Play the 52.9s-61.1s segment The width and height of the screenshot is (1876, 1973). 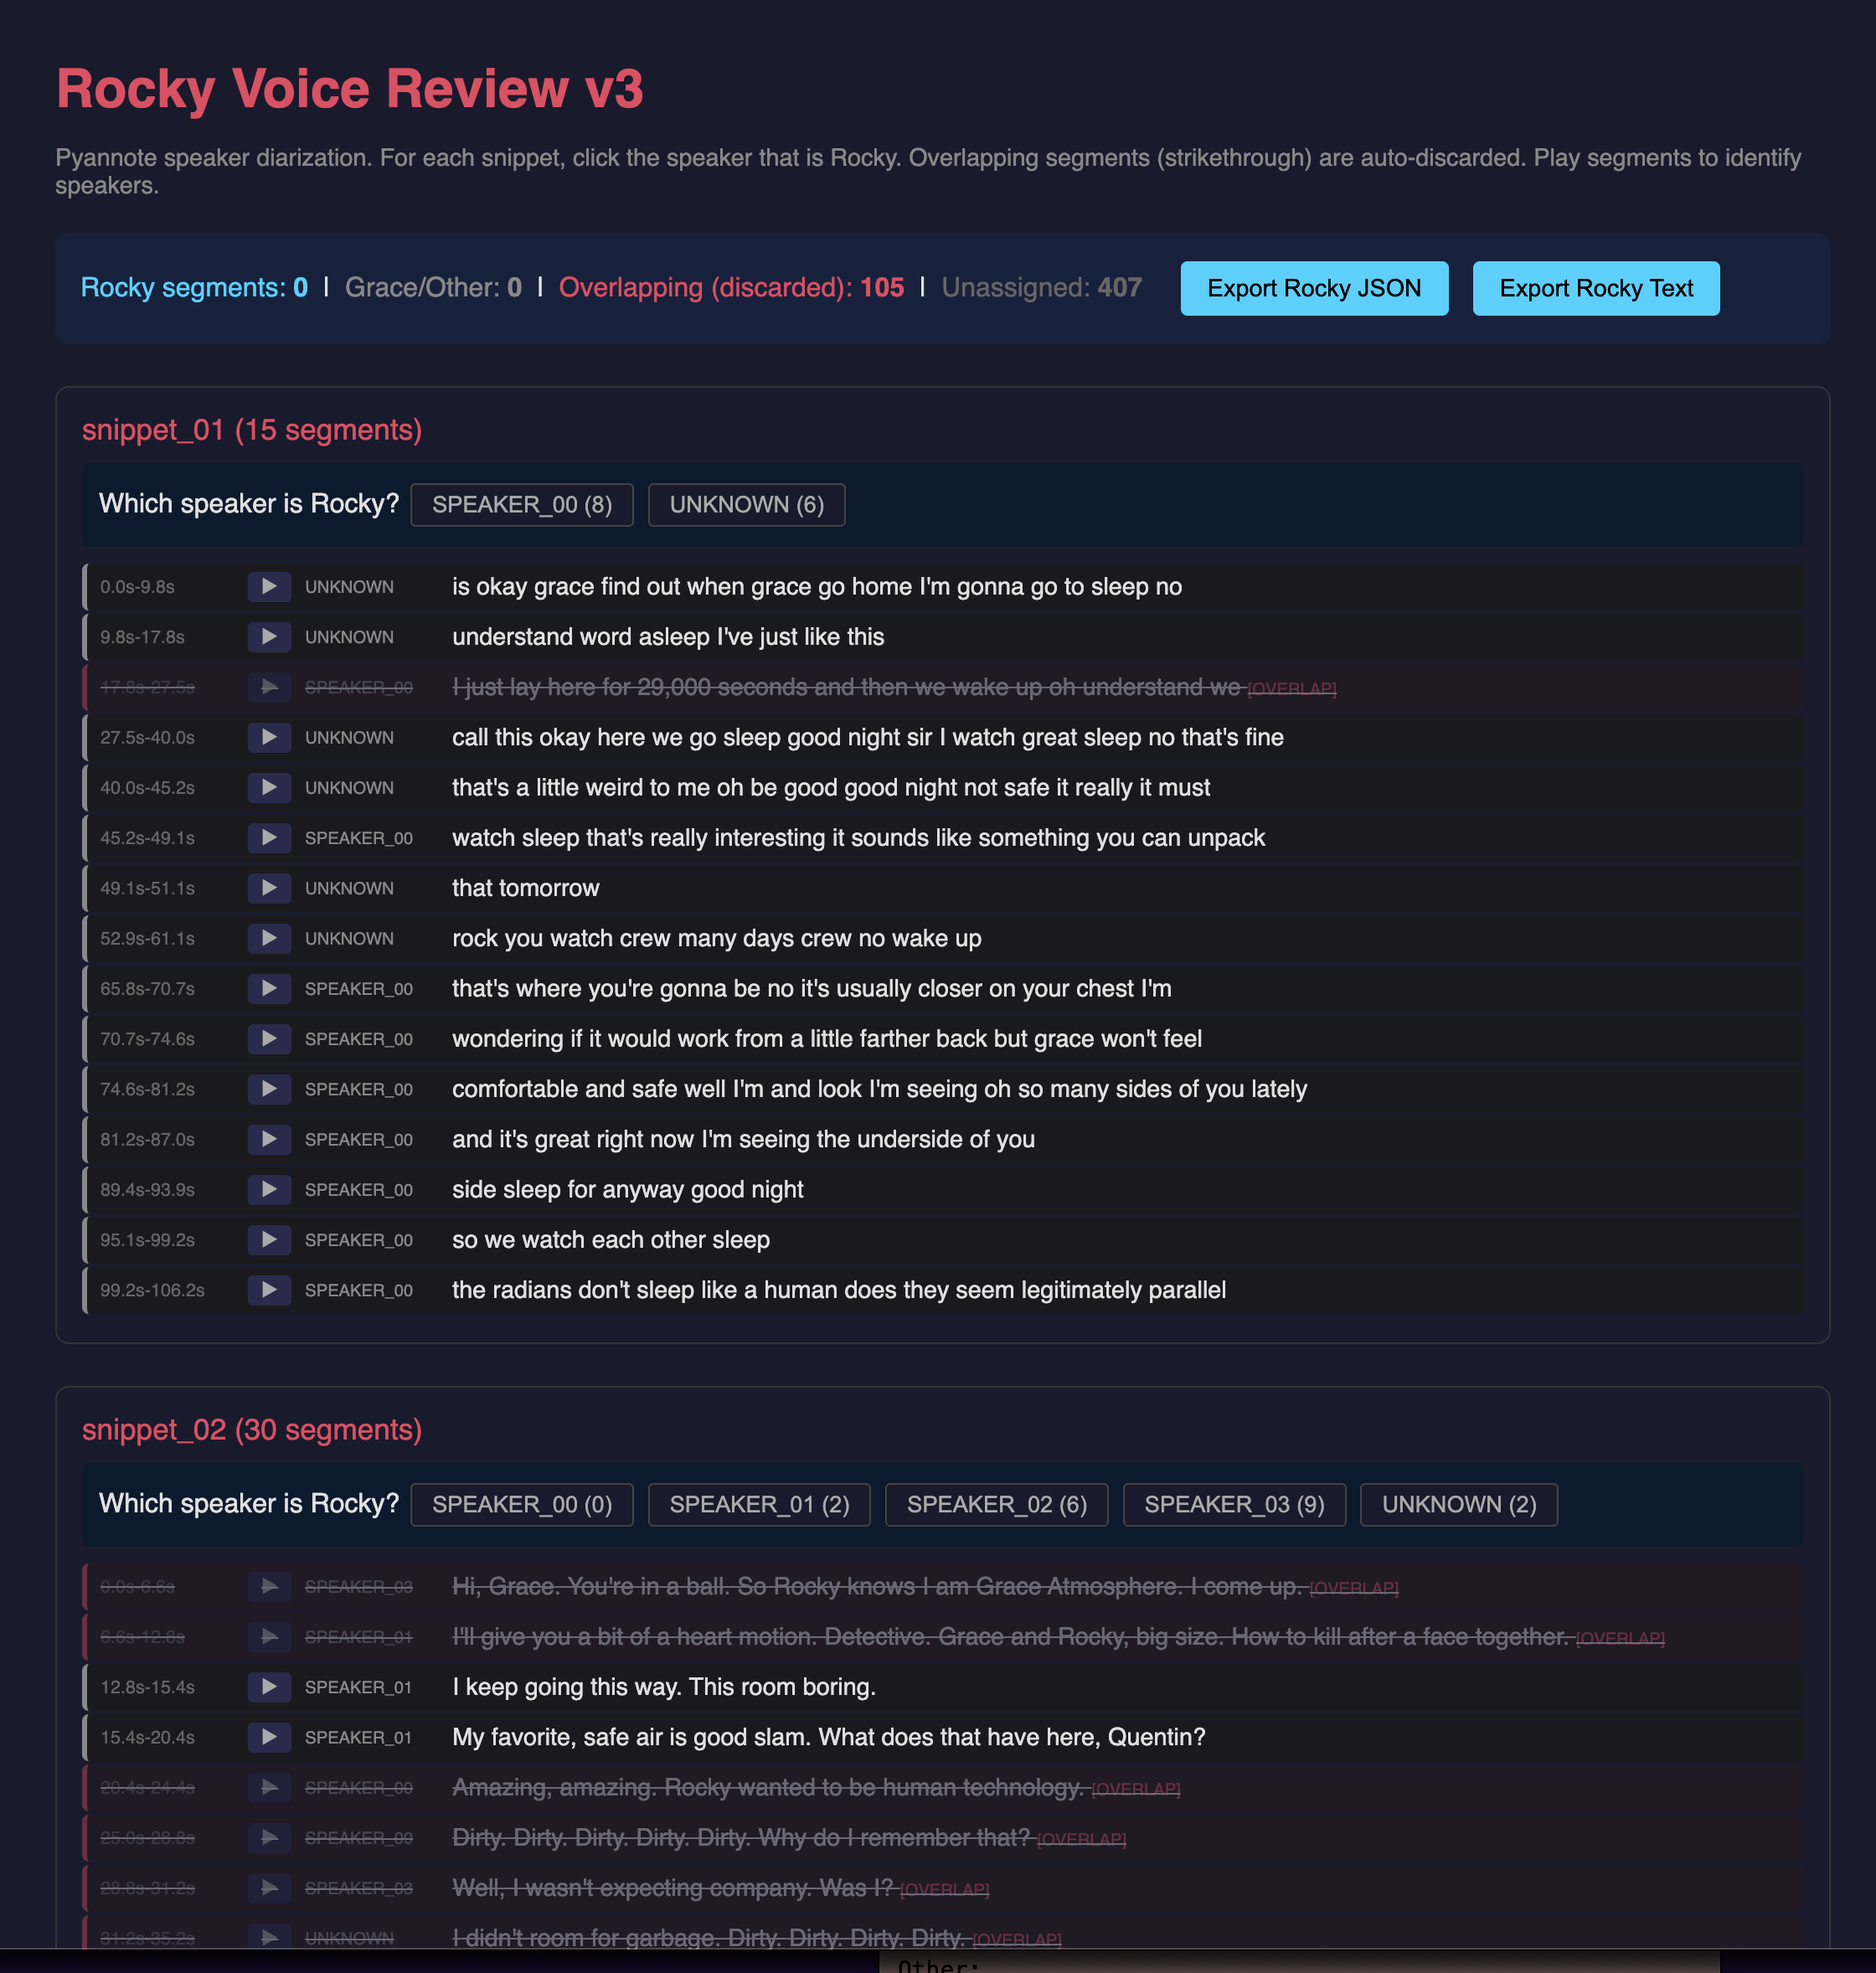click(269, 938)
